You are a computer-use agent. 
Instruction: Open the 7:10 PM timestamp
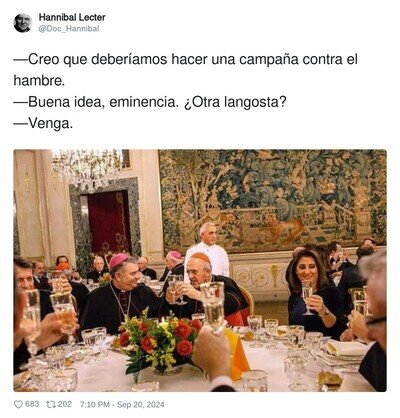point(95,405)
